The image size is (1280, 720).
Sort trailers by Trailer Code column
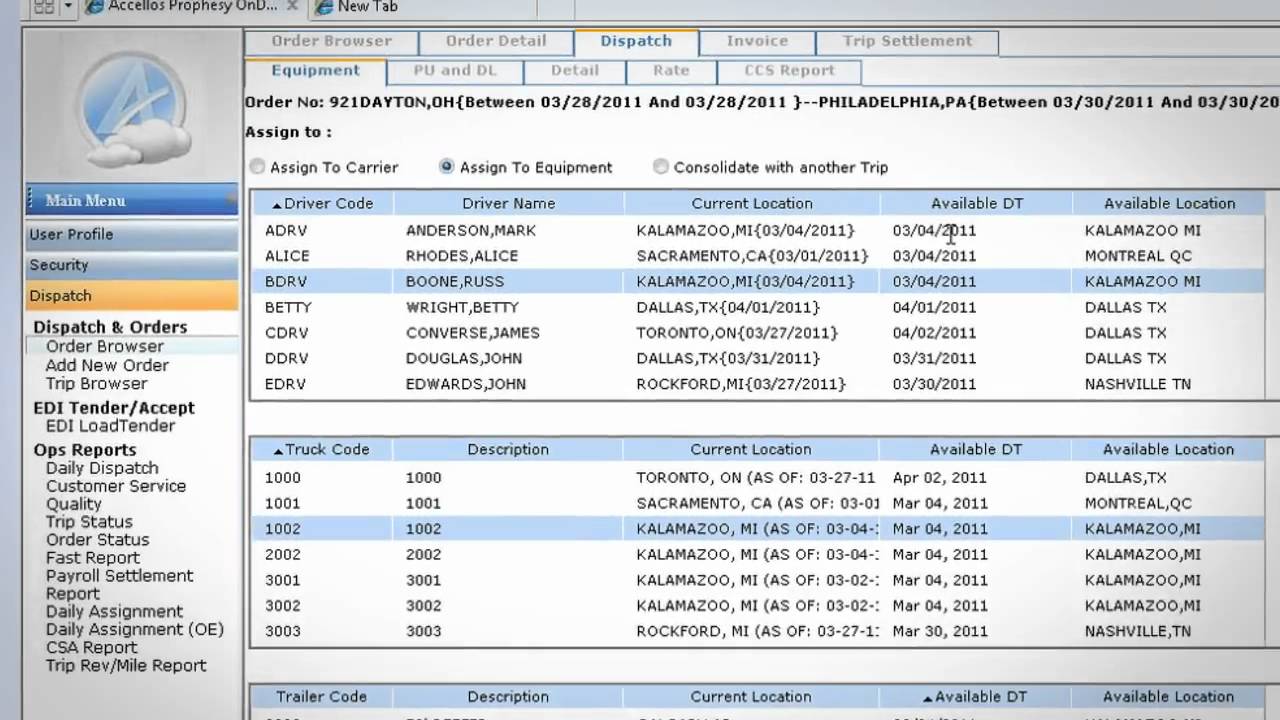click(320, 697)
